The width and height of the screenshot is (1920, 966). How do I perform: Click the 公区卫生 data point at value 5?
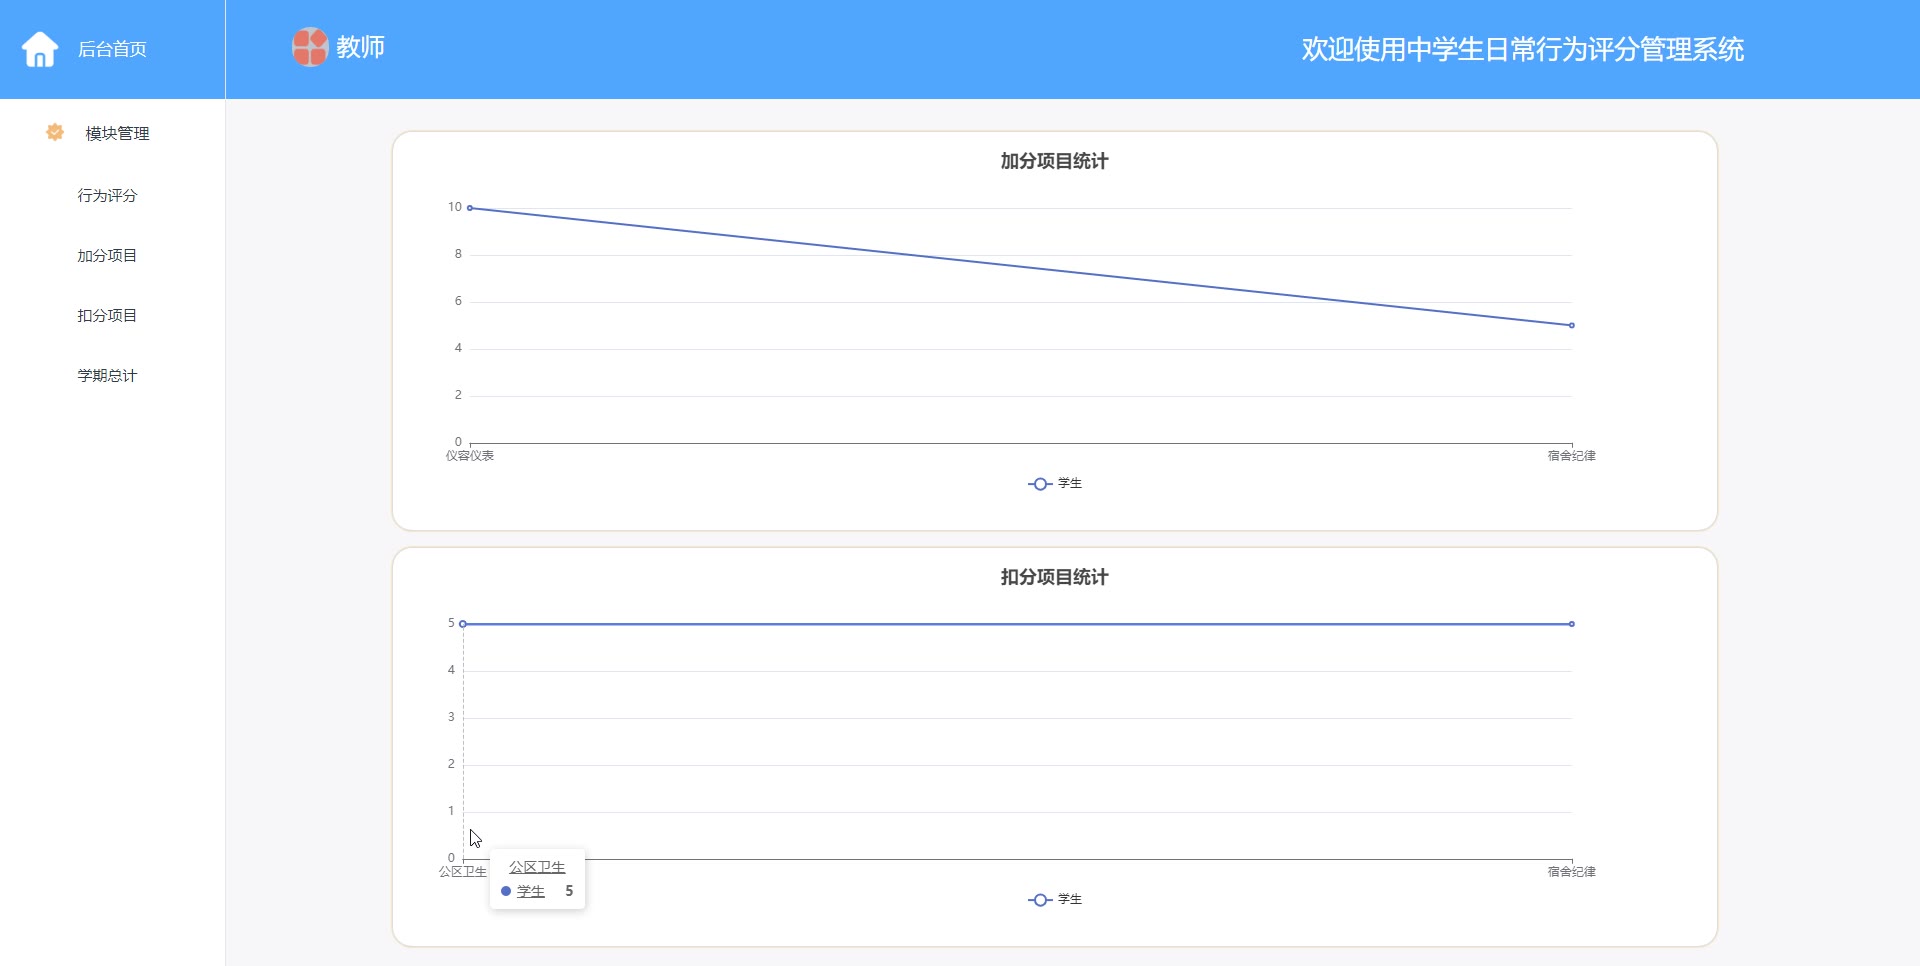[x=463, y=624]
